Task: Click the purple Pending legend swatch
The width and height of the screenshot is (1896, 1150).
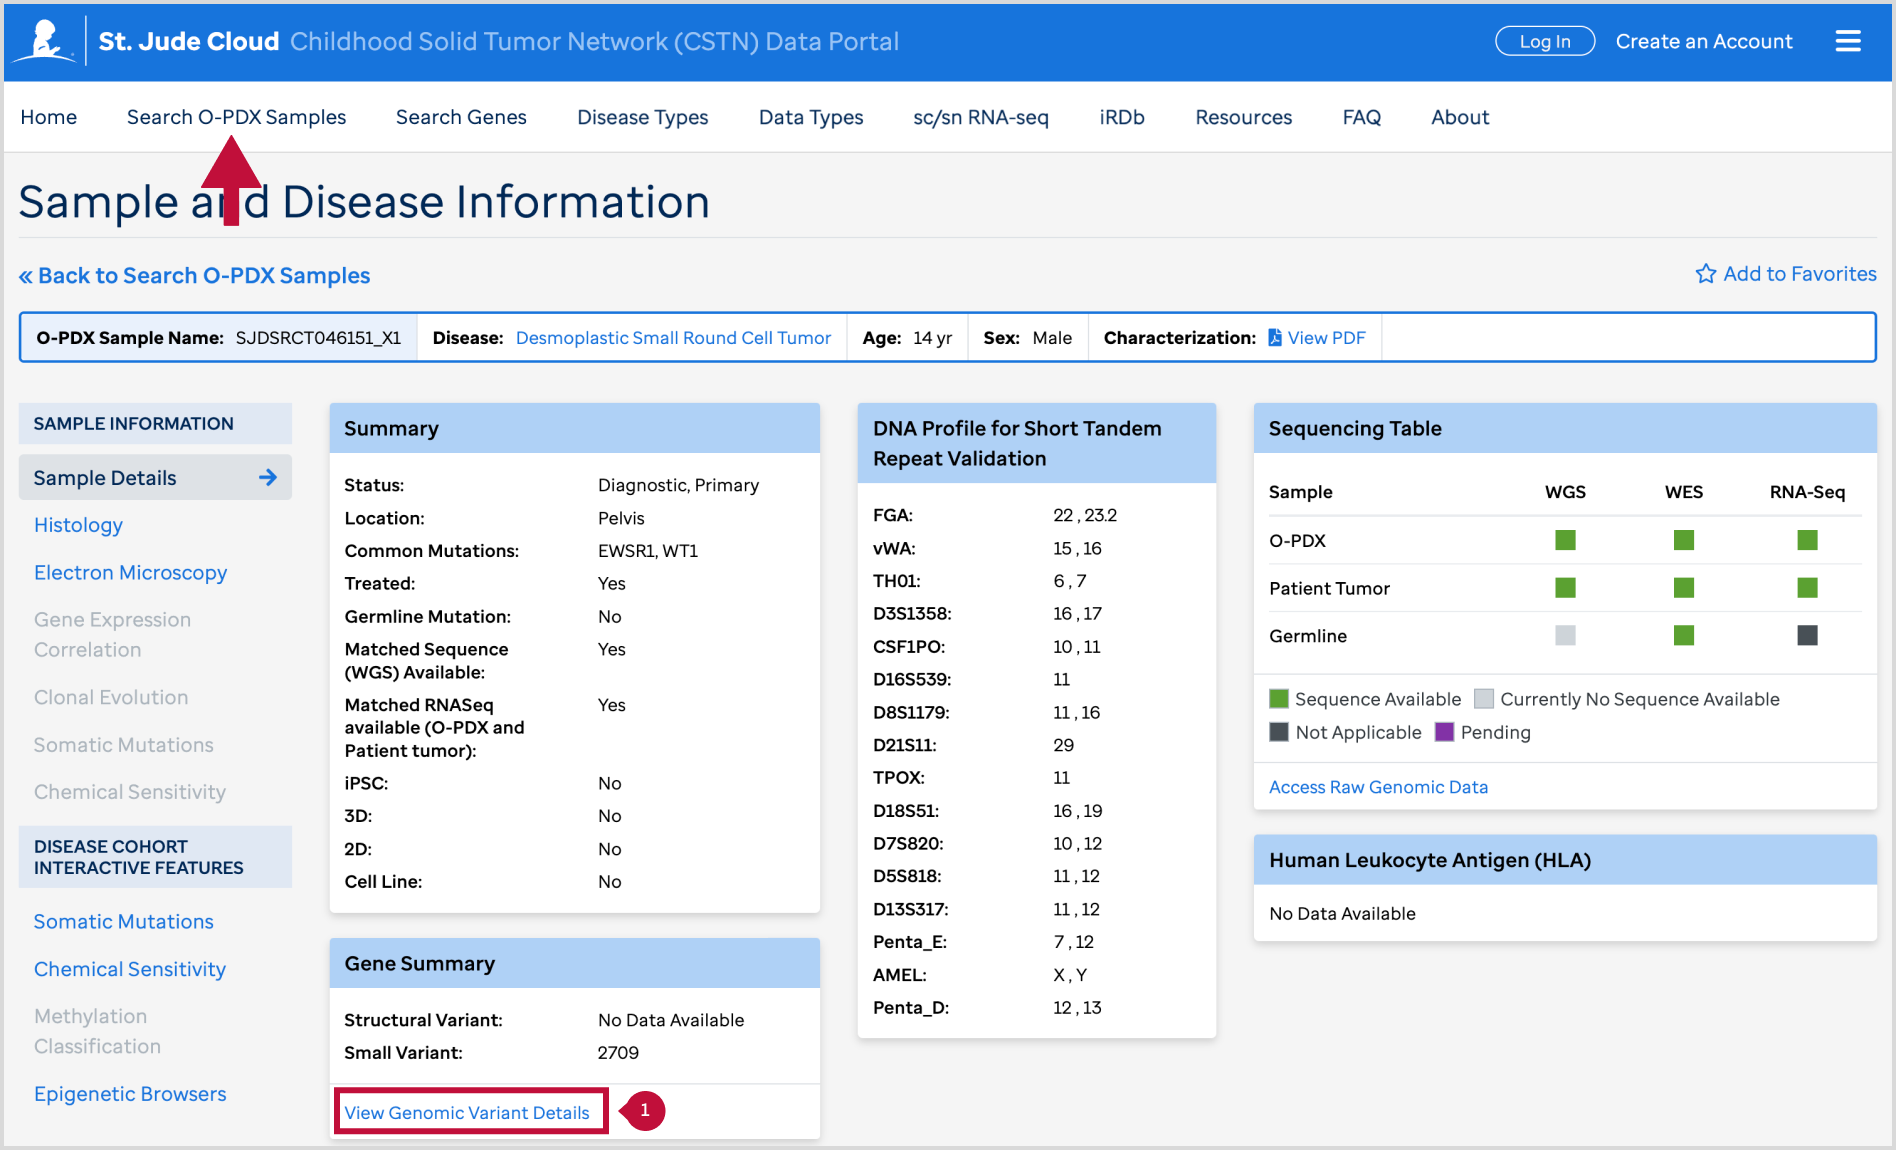Action: pos(1444,732)
